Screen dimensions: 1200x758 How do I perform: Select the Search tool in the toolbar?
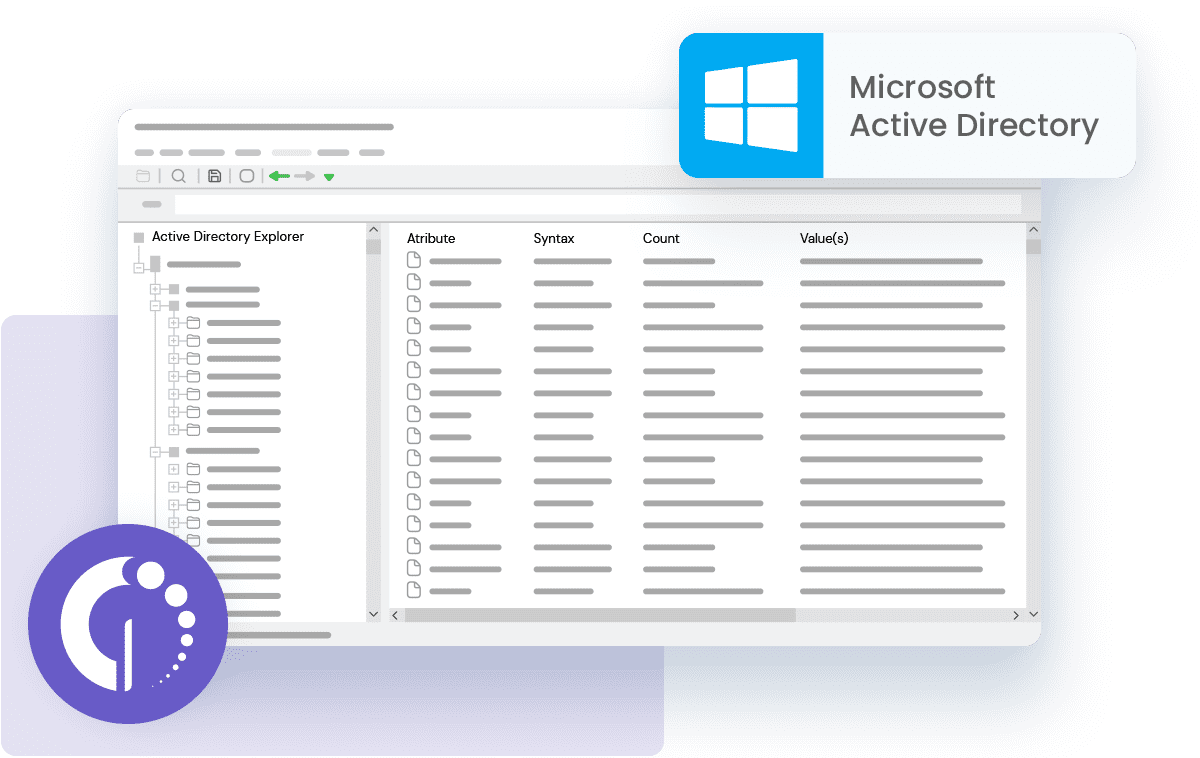(x=179, y=175)
